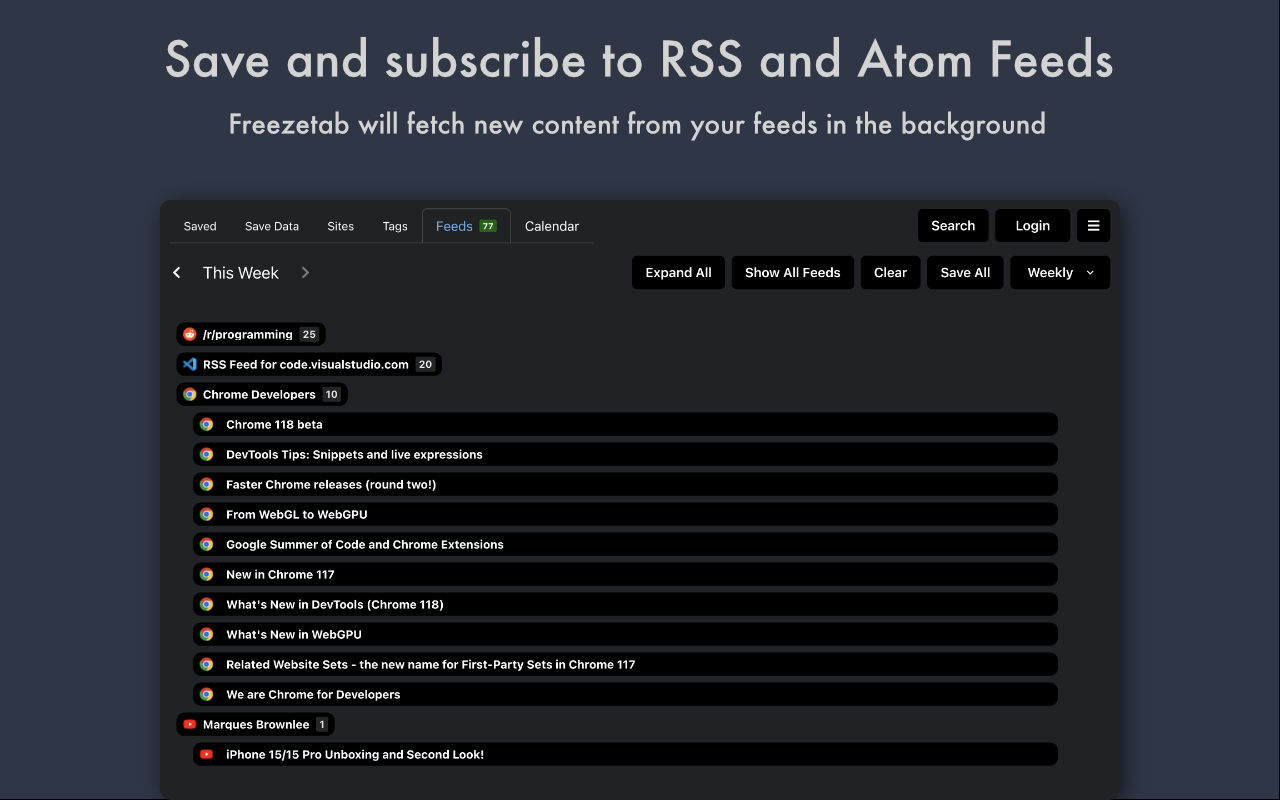Open the Tags tab
This screenshot has height=800, width=1280.
tap(395, 226)
